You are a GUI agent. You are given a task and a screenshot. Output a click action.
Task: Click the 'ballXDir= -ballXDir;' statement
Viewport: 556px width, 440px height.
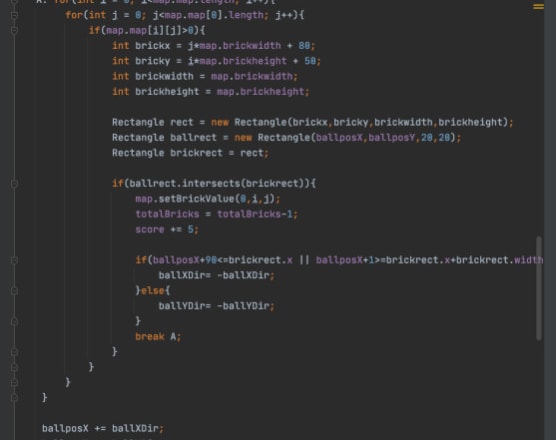click(x=216, y=275)
